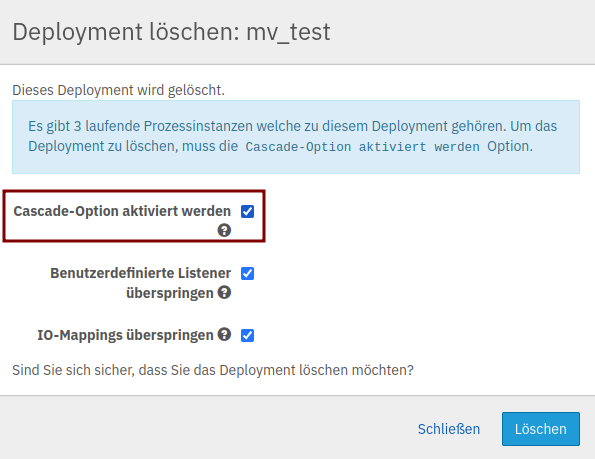Viewport: 595px width, 459px height.
Task: Dismiss dialog via Schließen link
Action: tap(449, 429)
